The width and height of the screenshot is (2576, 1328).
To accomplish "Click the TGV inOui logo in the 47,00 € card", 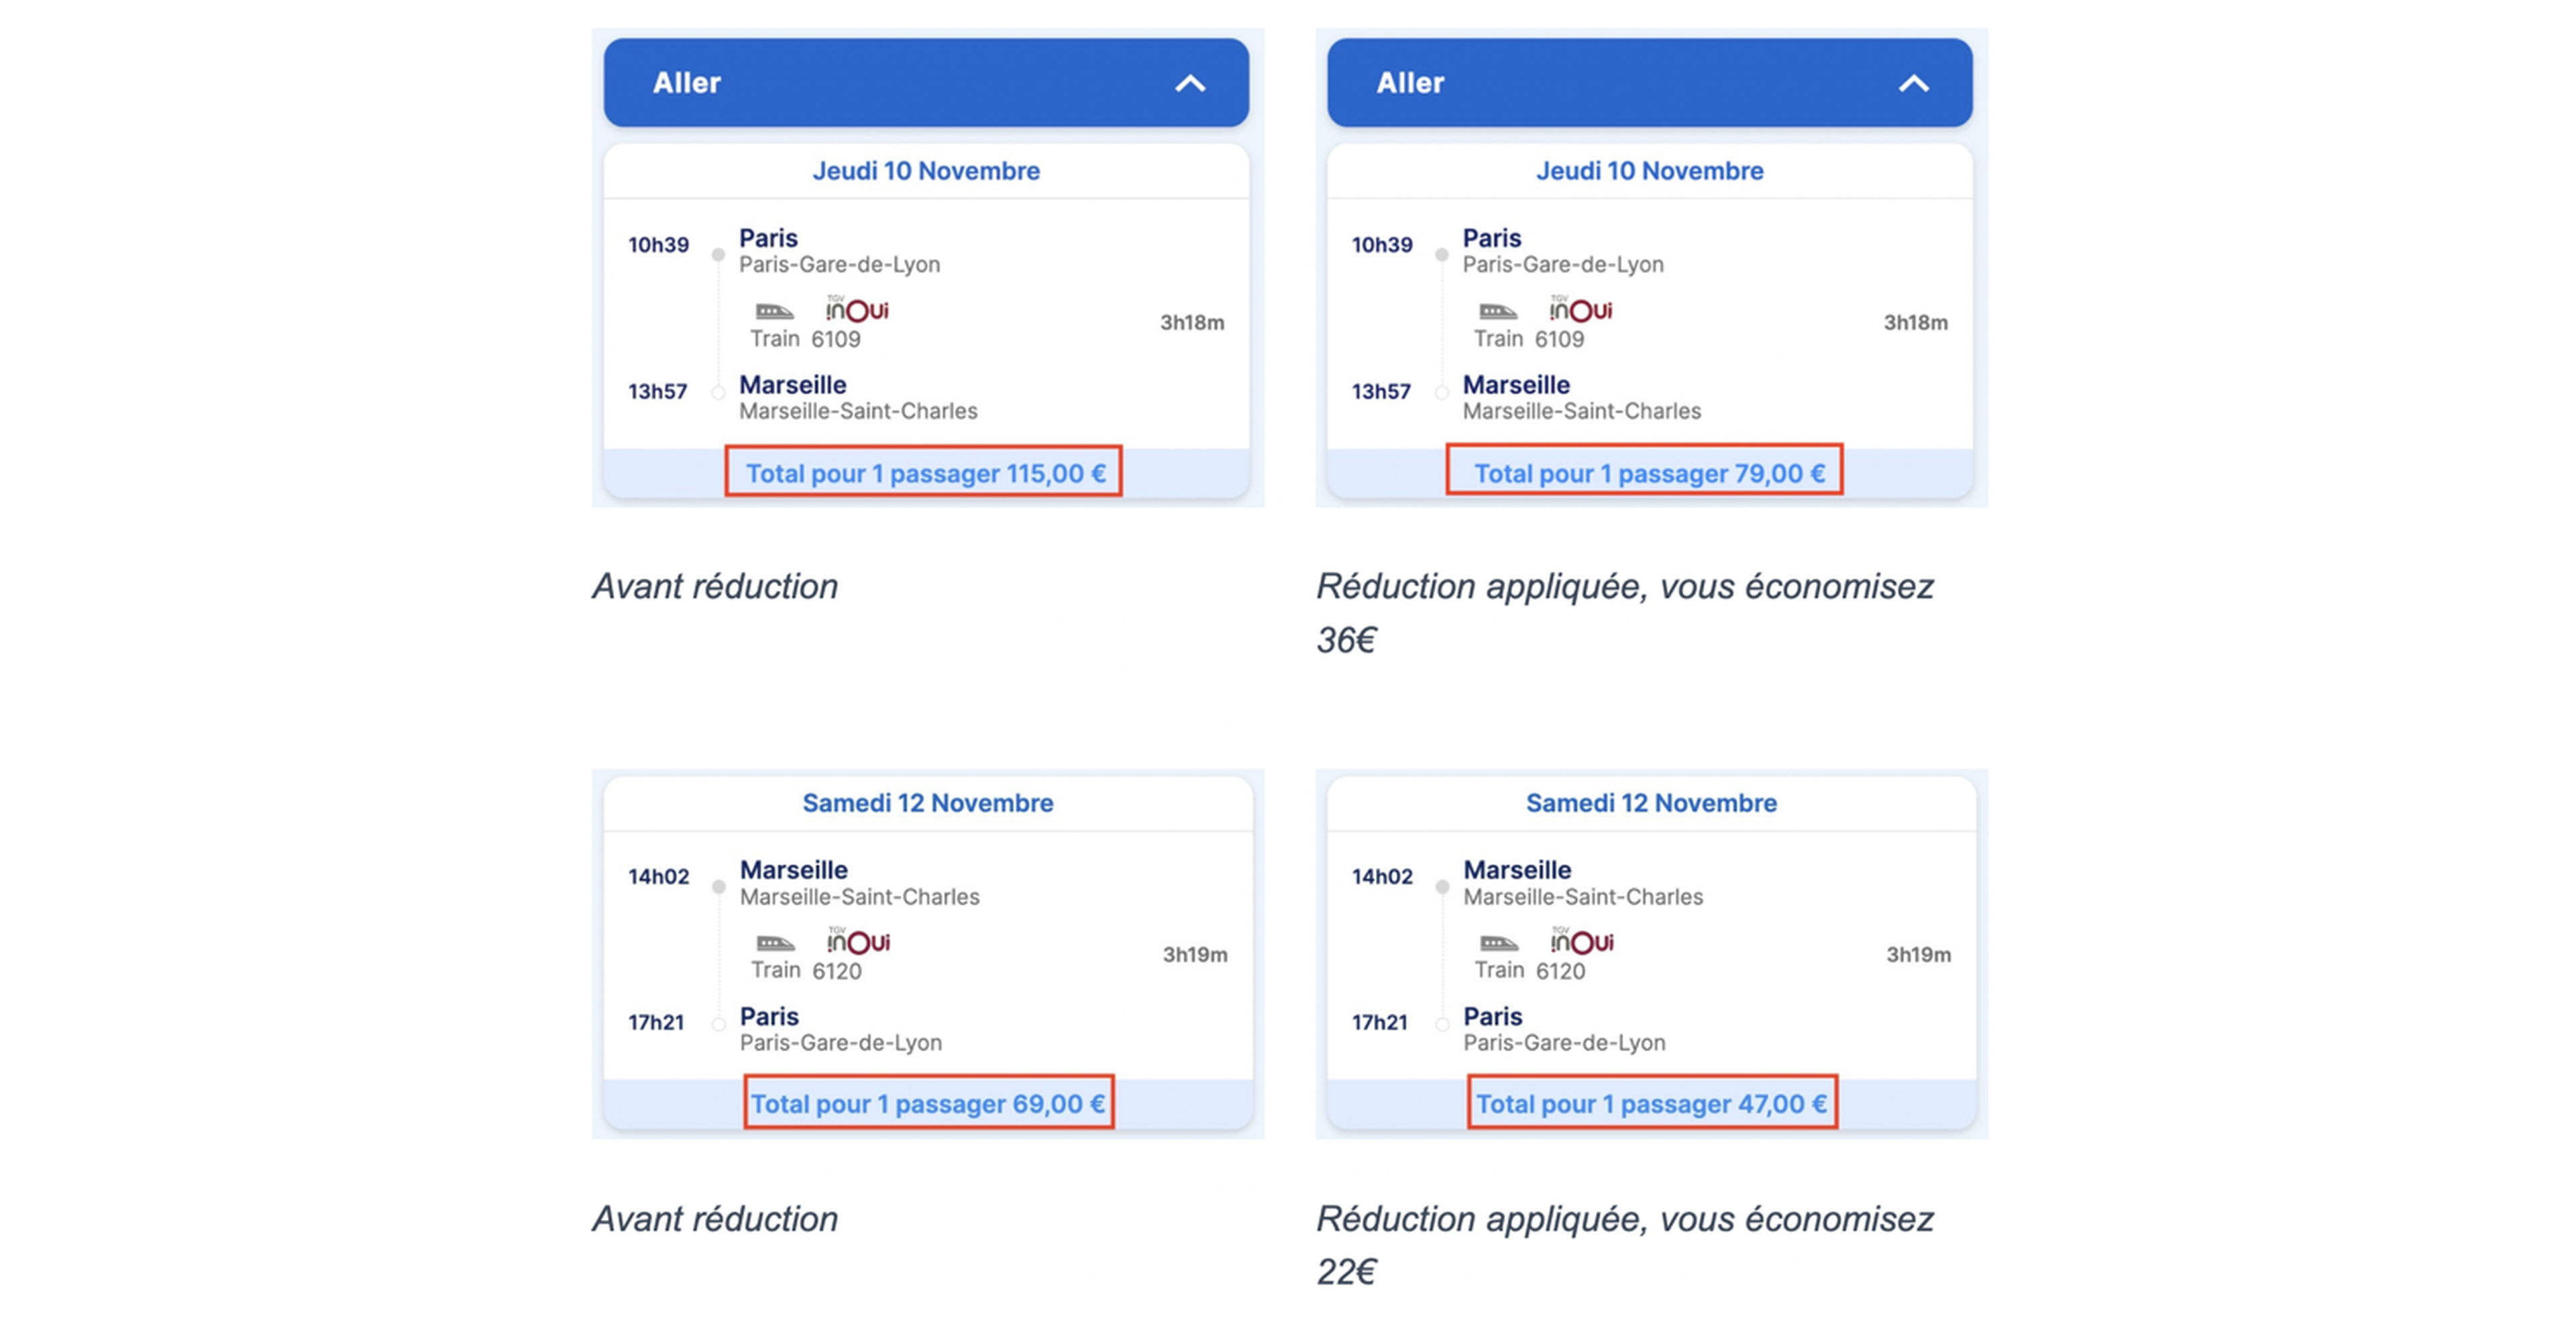I will [x=1582, y=940].
